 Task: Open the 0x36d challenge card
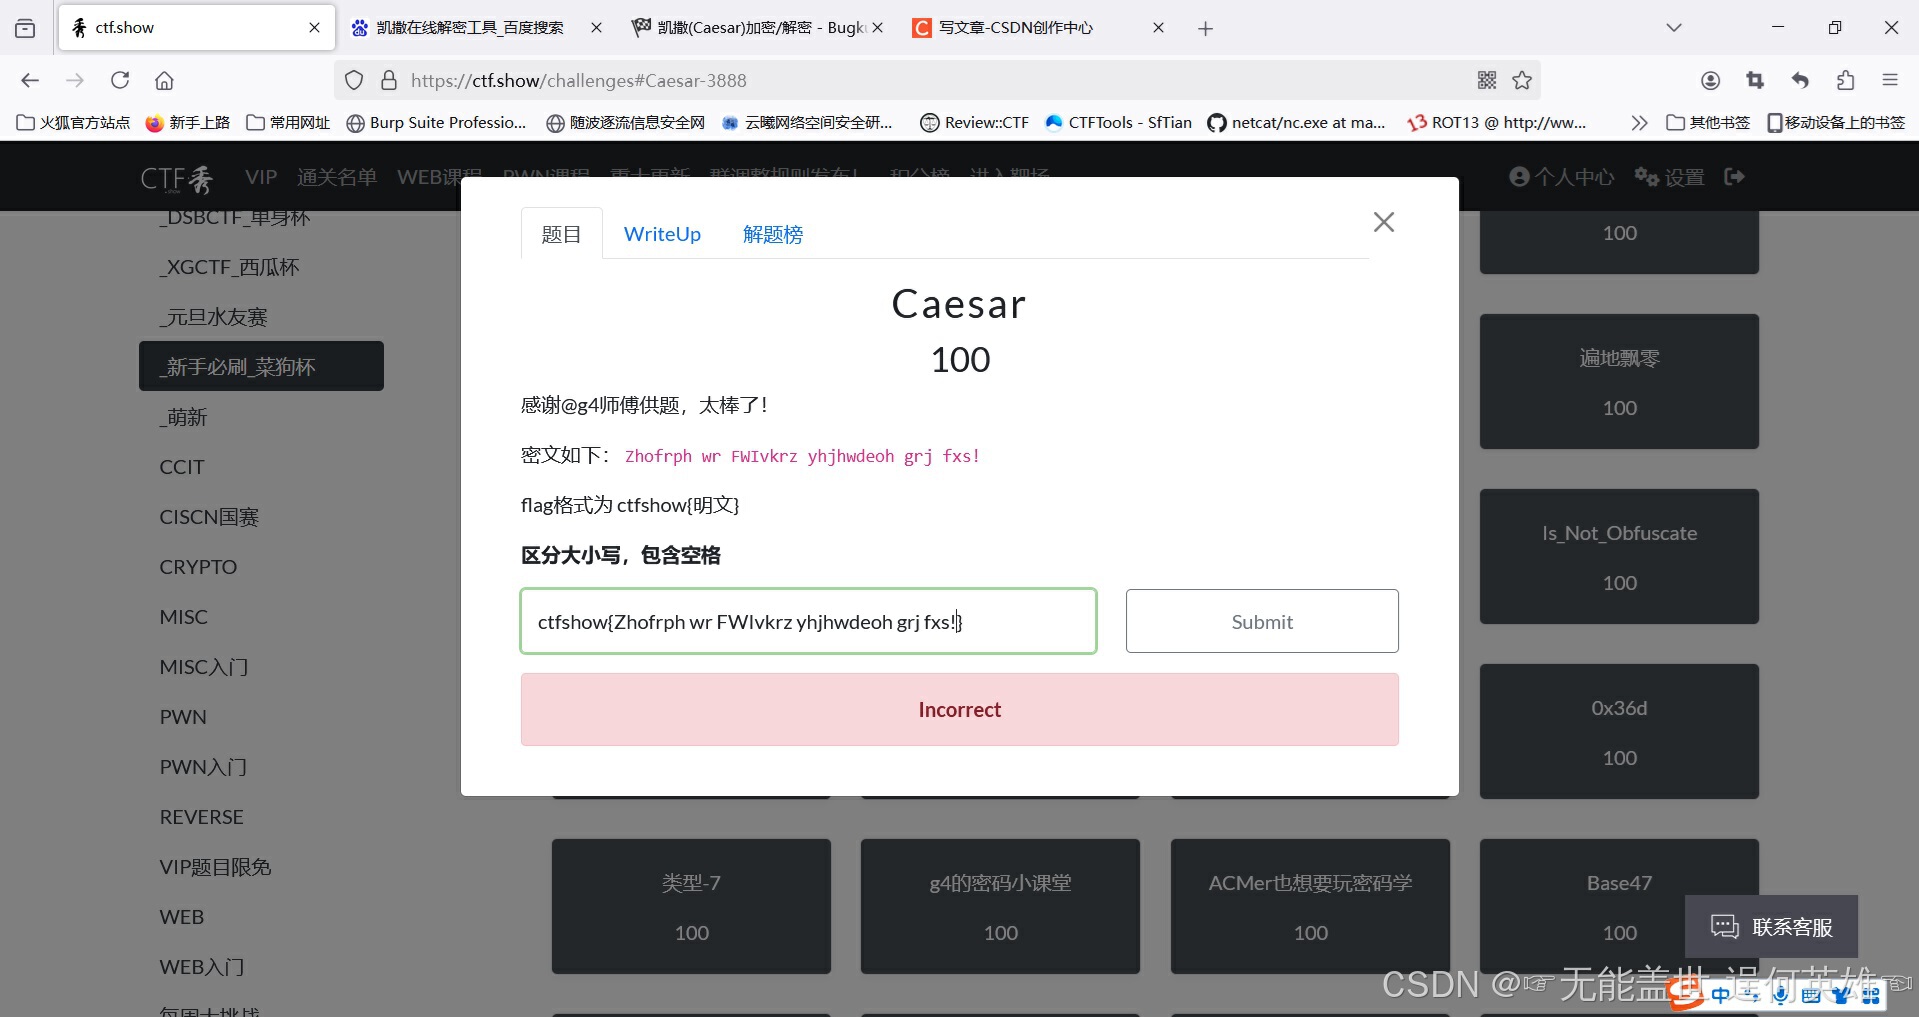[1619, 732]
